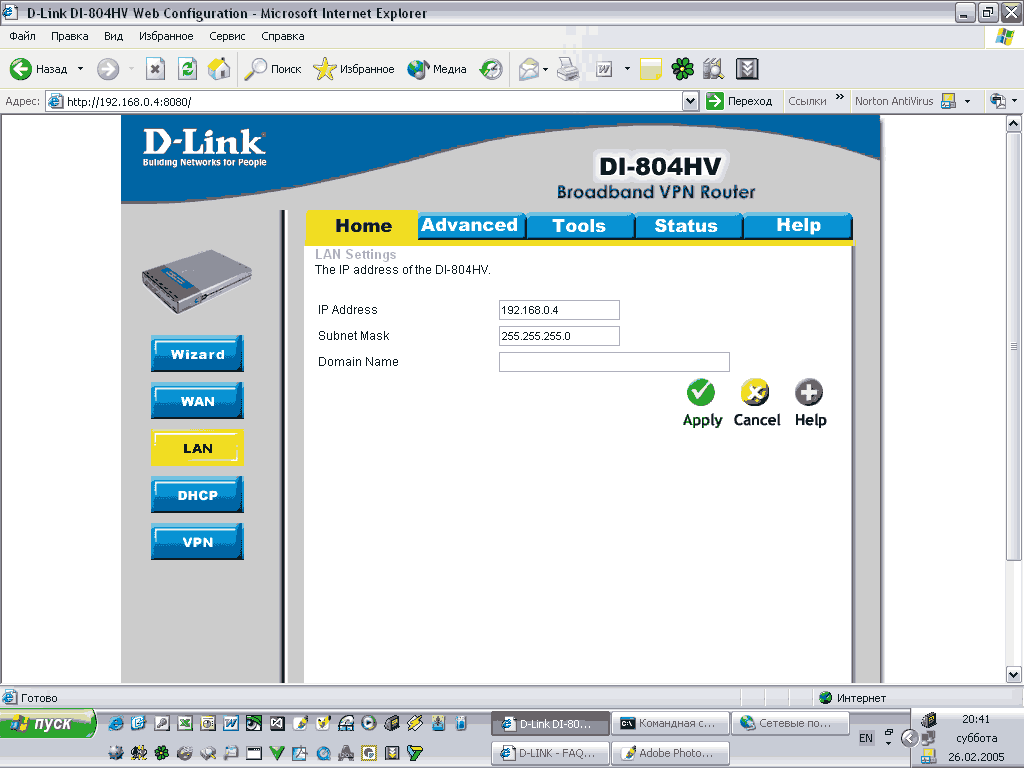Expand the Back button history dropdown
Image resolution: width=1024 pixels, height=768 pixels.
point(80,69)
